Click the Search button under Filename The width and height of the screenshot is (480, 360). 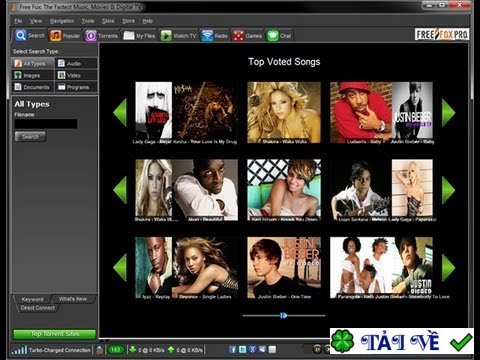30,136
